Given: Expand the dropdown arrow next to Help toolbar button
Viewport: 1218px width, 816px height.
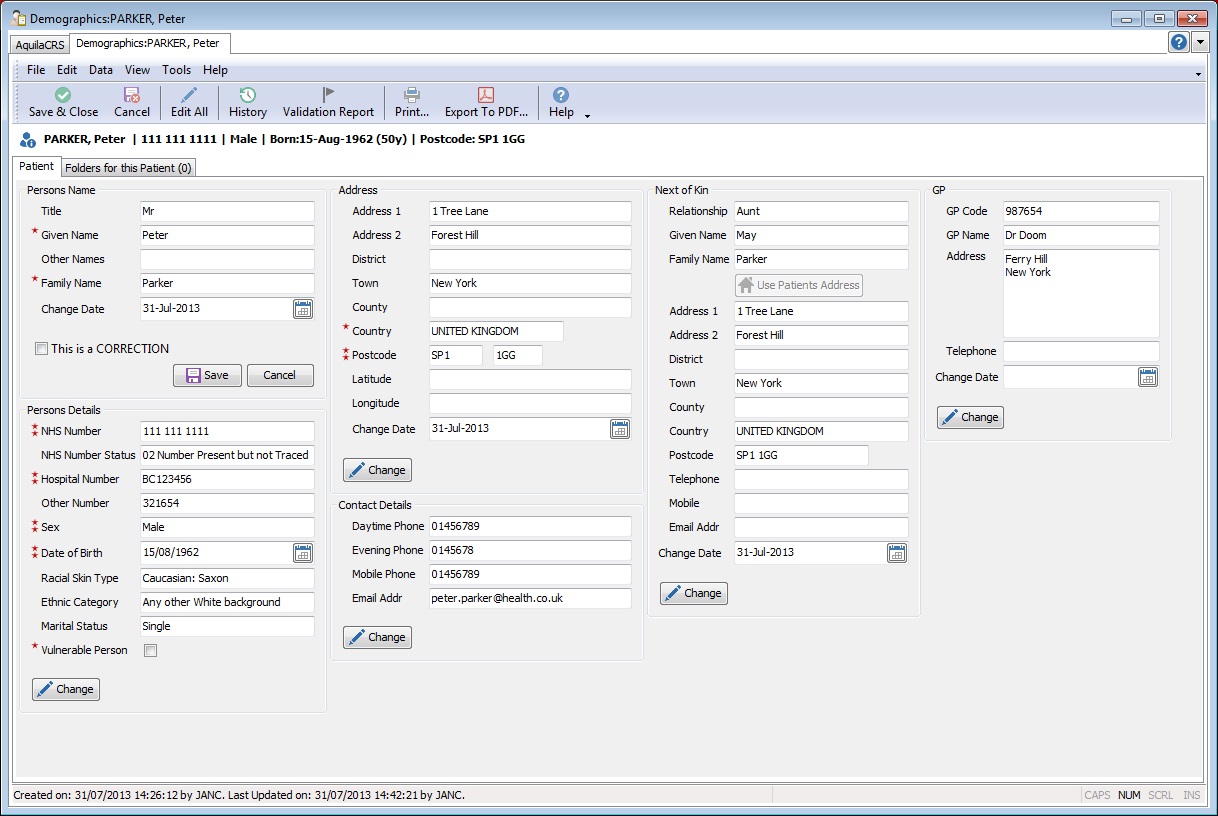Looking at the screenshot, I should pos(588,115).
